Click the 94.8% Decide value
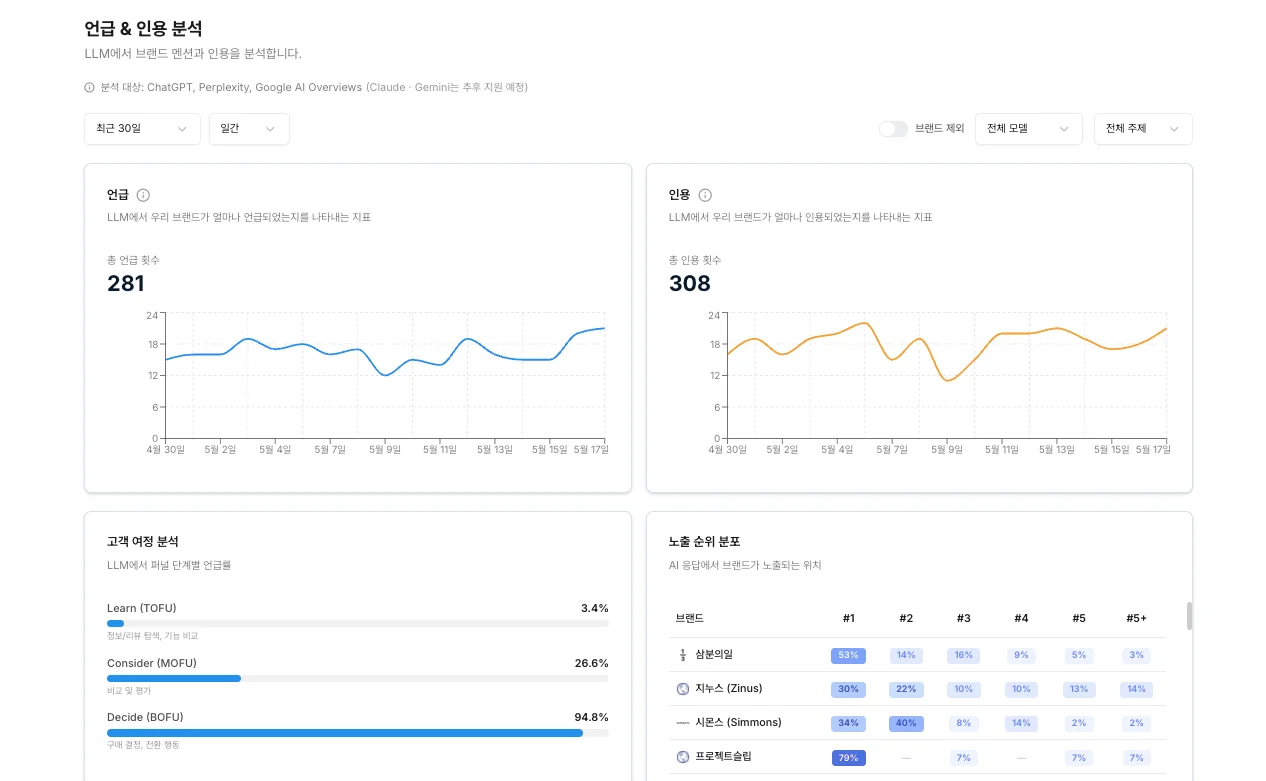 point(592,717)
